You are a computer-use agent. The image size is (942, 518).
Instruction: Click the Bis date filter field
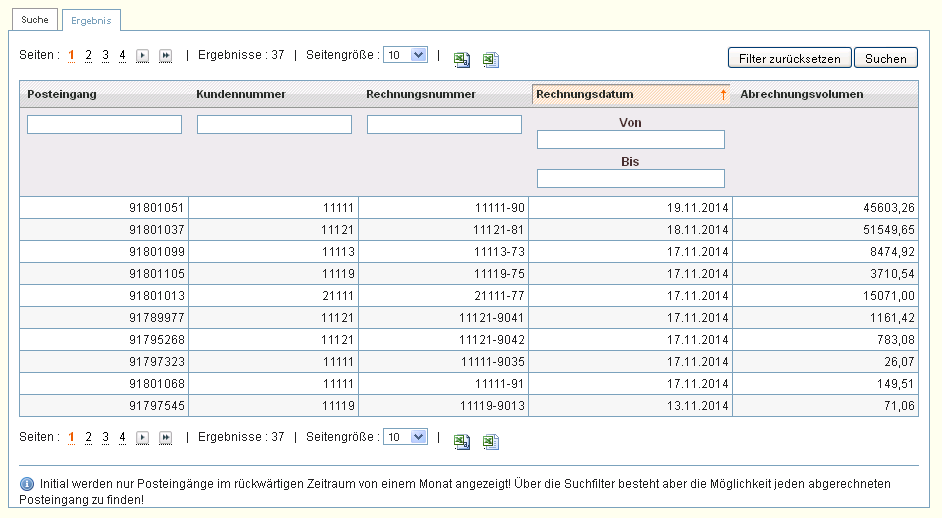pyautogui.click(x=631, y=178)
